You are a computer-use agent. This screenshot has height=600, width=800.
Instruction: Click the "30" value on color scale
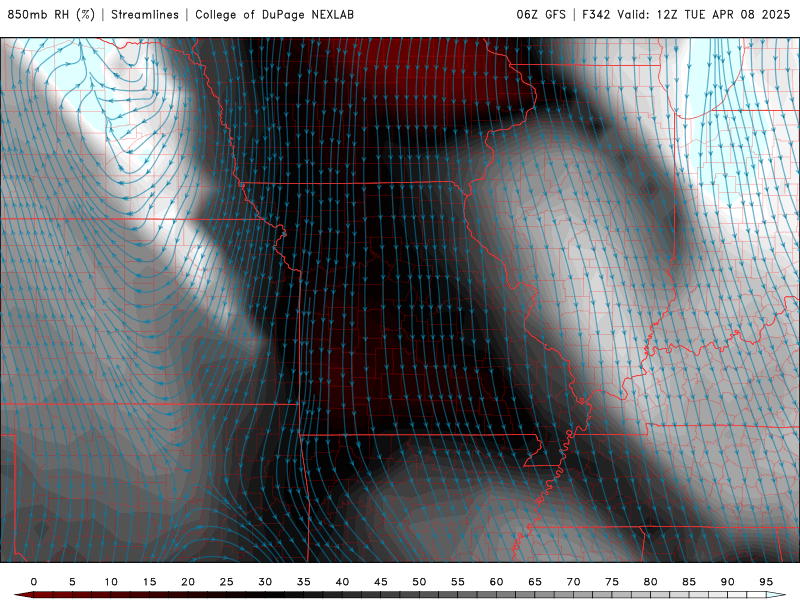click(265, 582)
